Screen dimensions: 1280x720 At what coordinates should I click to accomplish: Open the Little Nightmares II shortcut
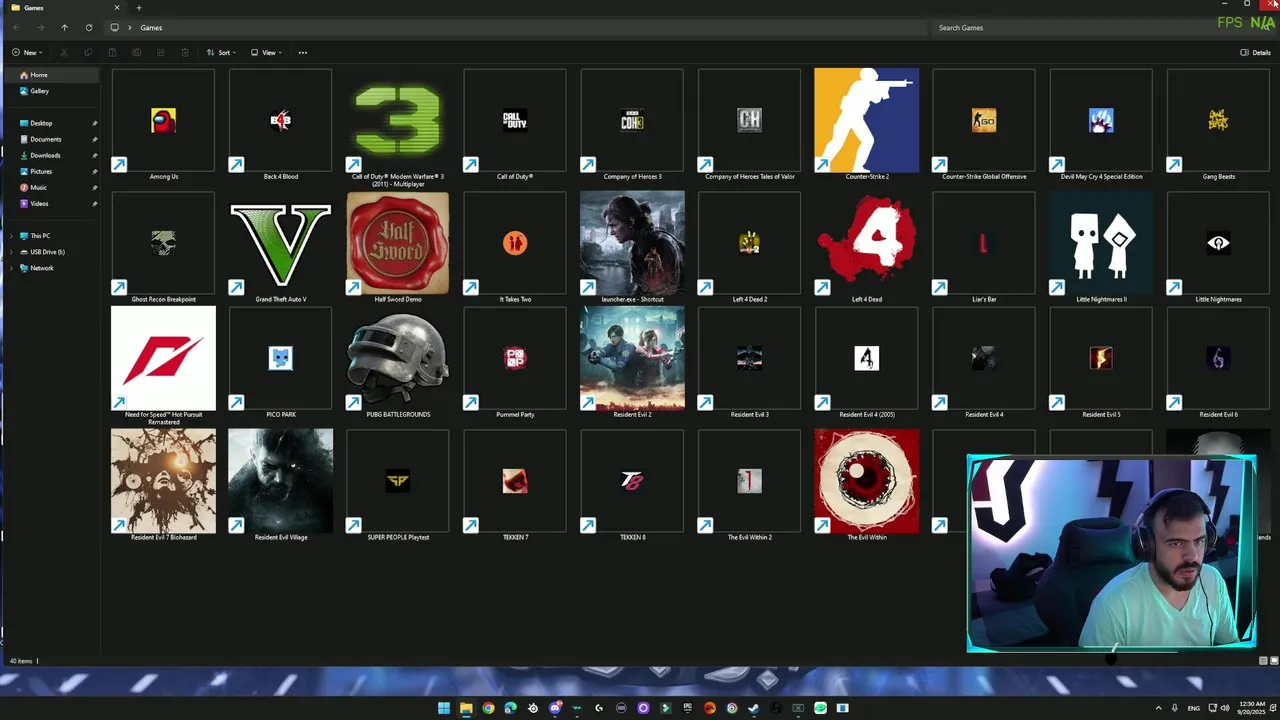coord(1101,247)
